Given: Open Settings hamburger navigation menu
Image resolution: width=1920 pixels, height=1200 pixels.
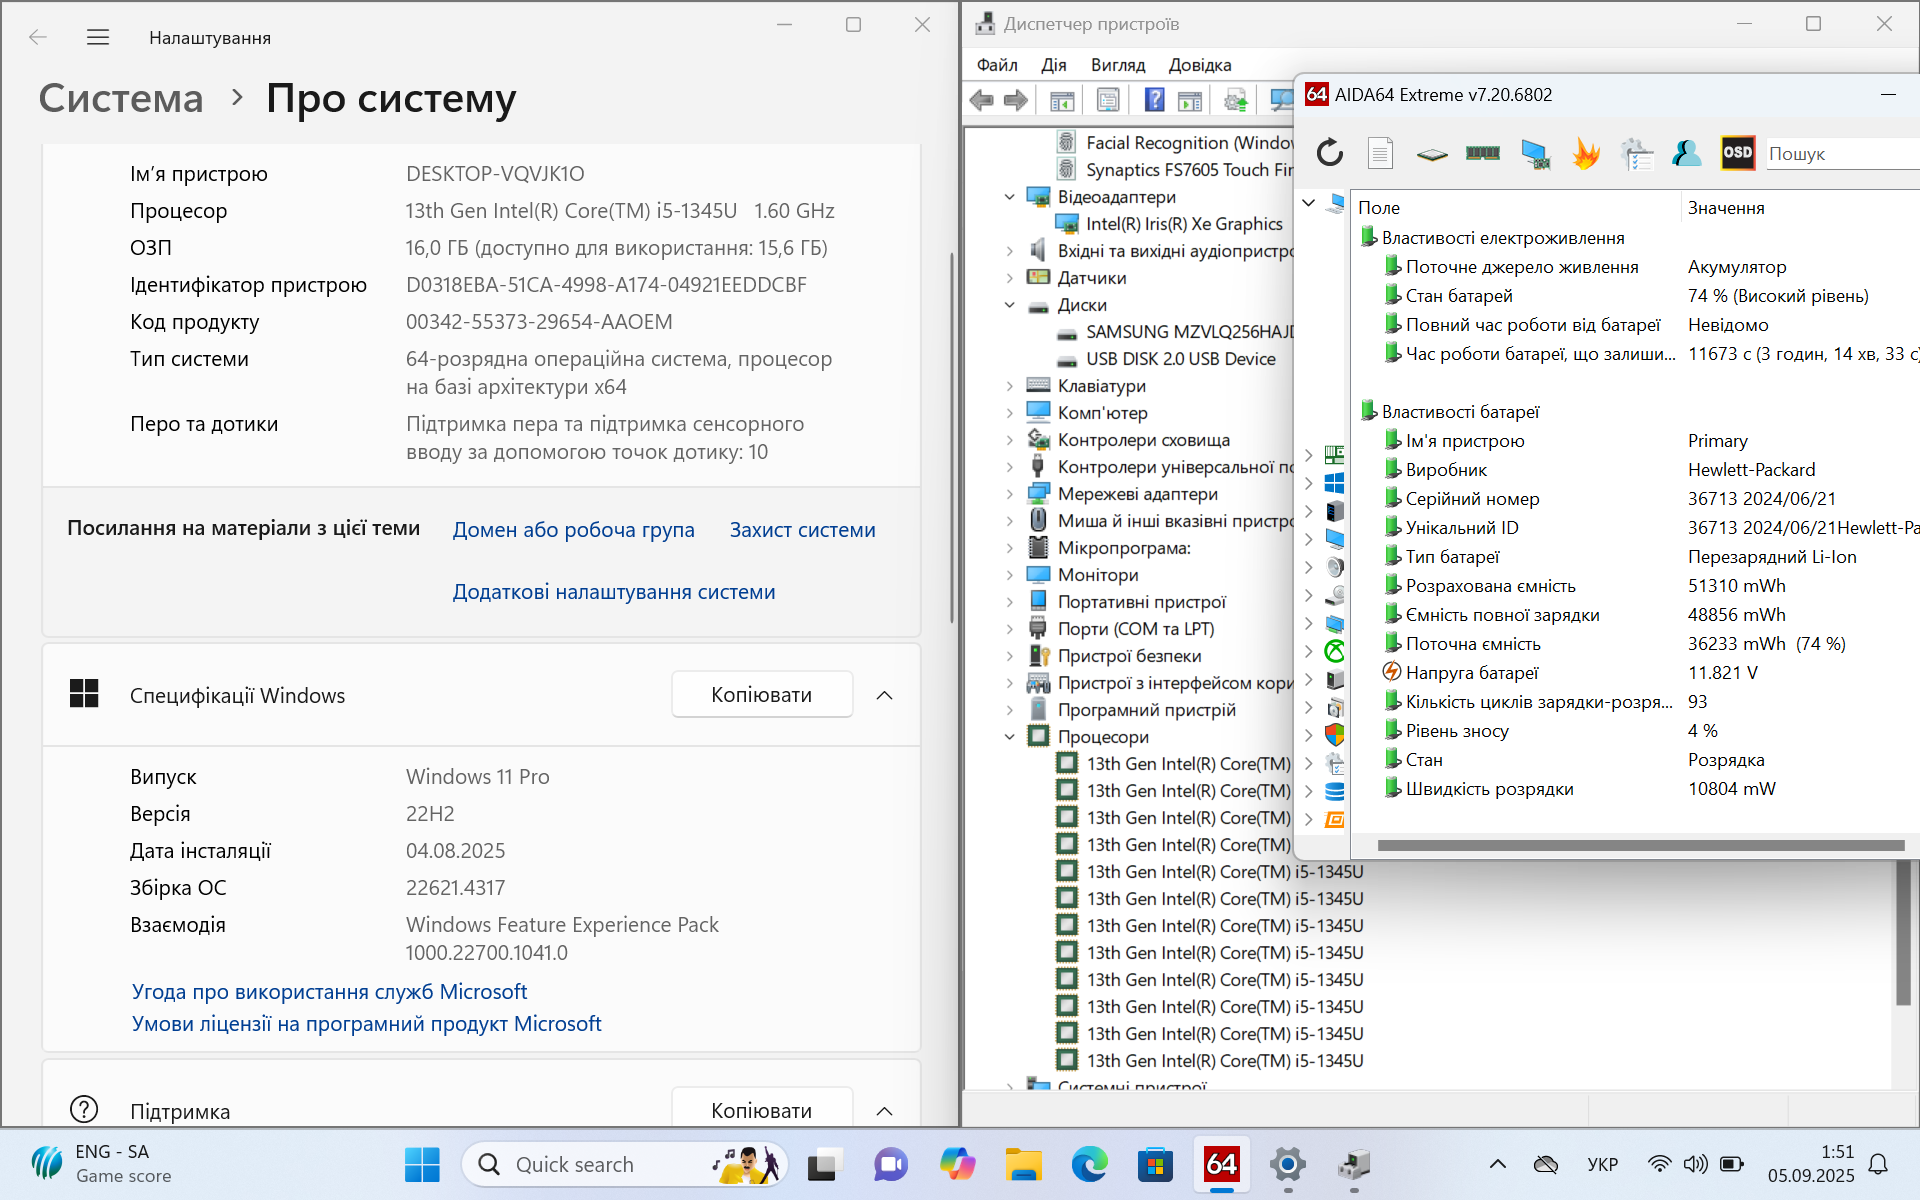Looking at the screenshot, I should (x=98, y=37).
